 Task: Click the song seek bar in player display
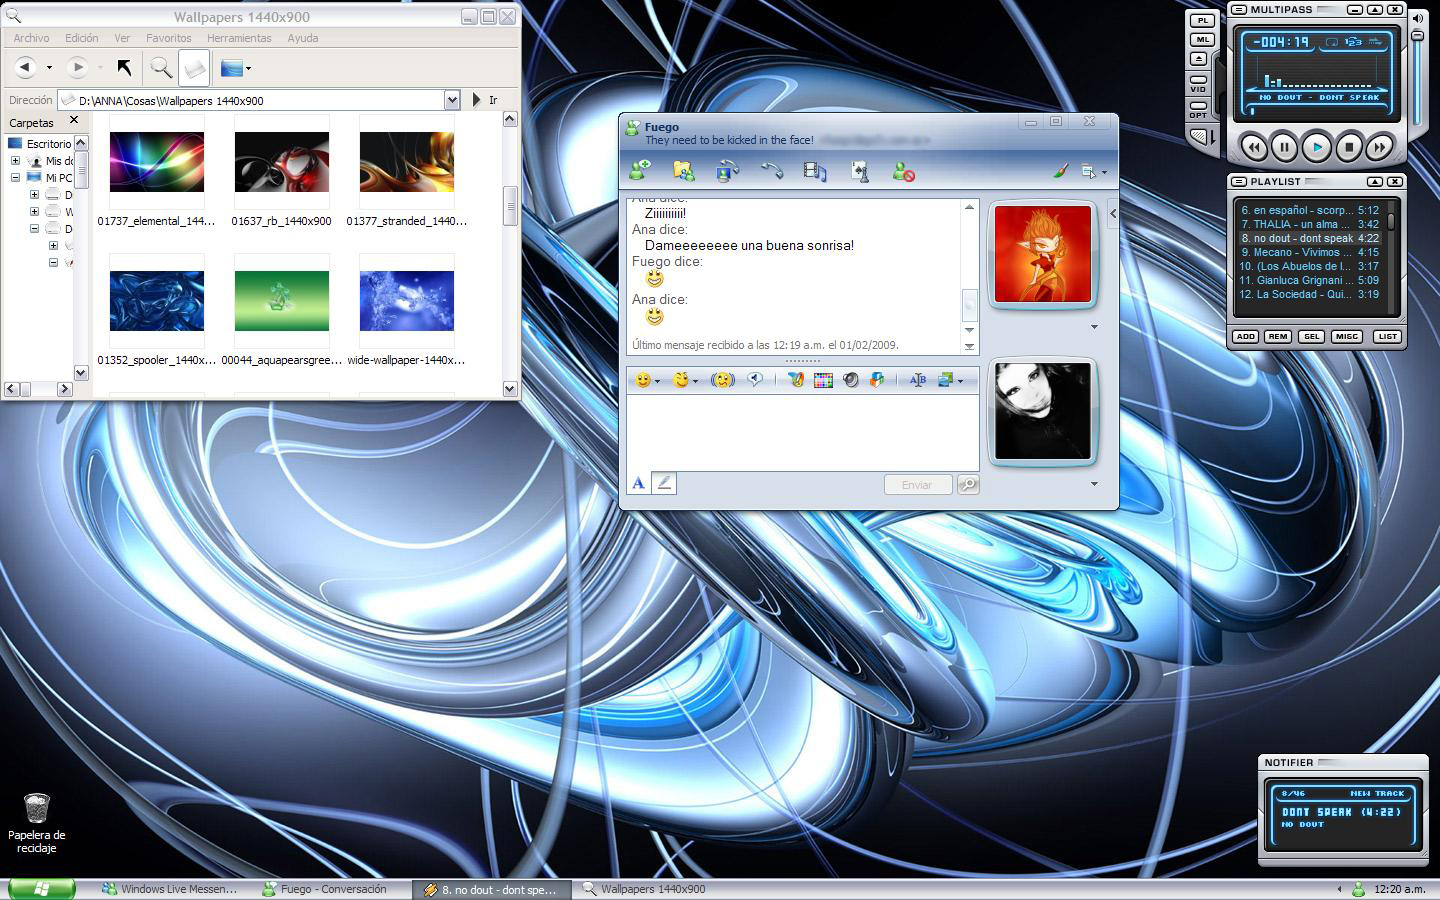[x=1316, y=111]
